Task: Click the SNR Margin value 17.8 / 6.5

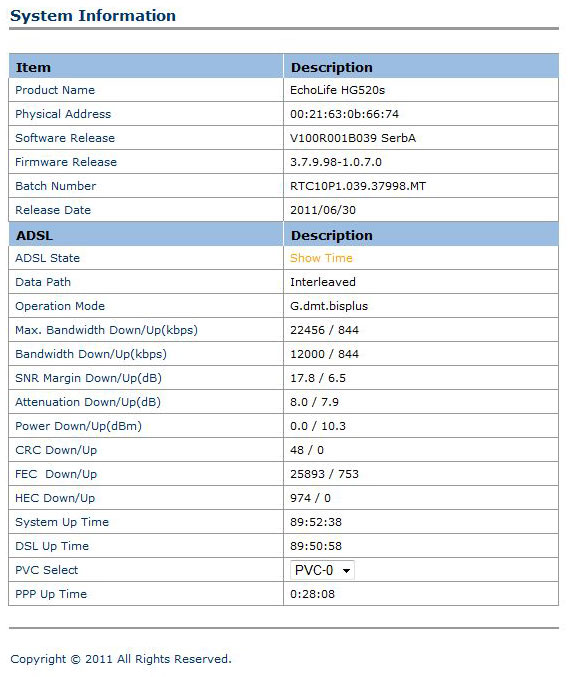Action: coord(318,378)
